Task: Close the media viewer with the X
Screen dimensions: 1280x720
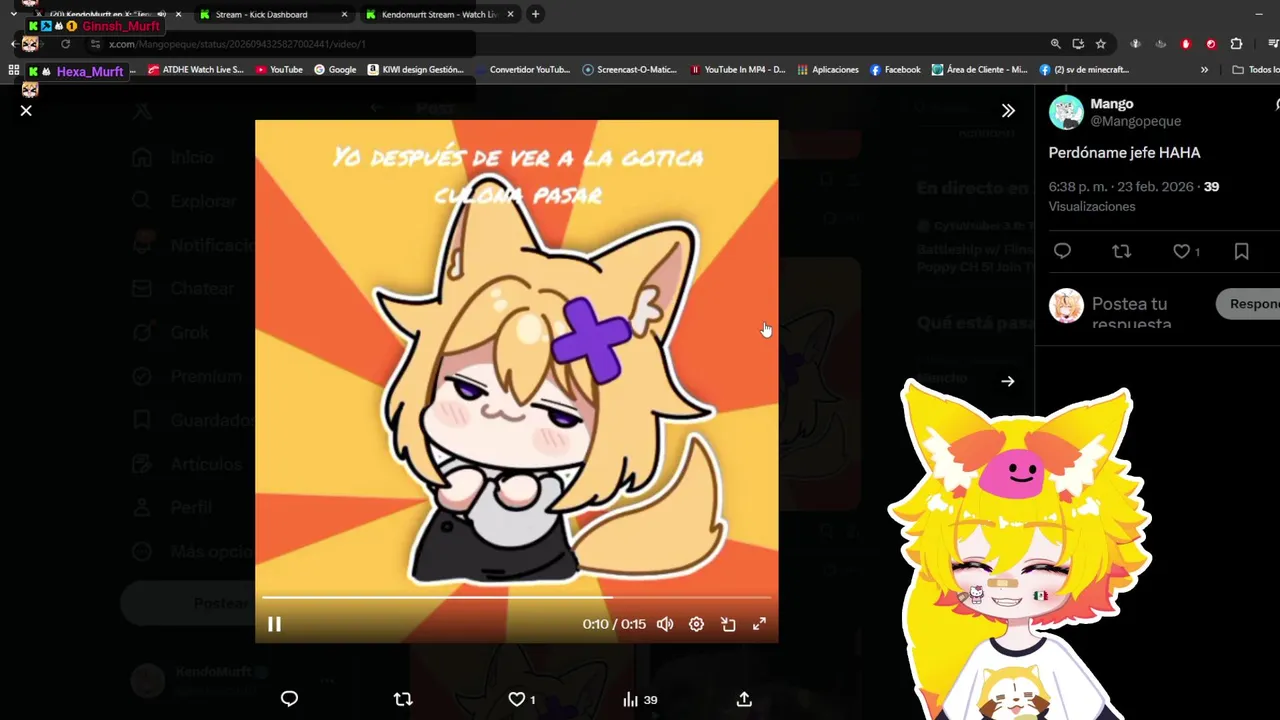Action: pos(26,110)
